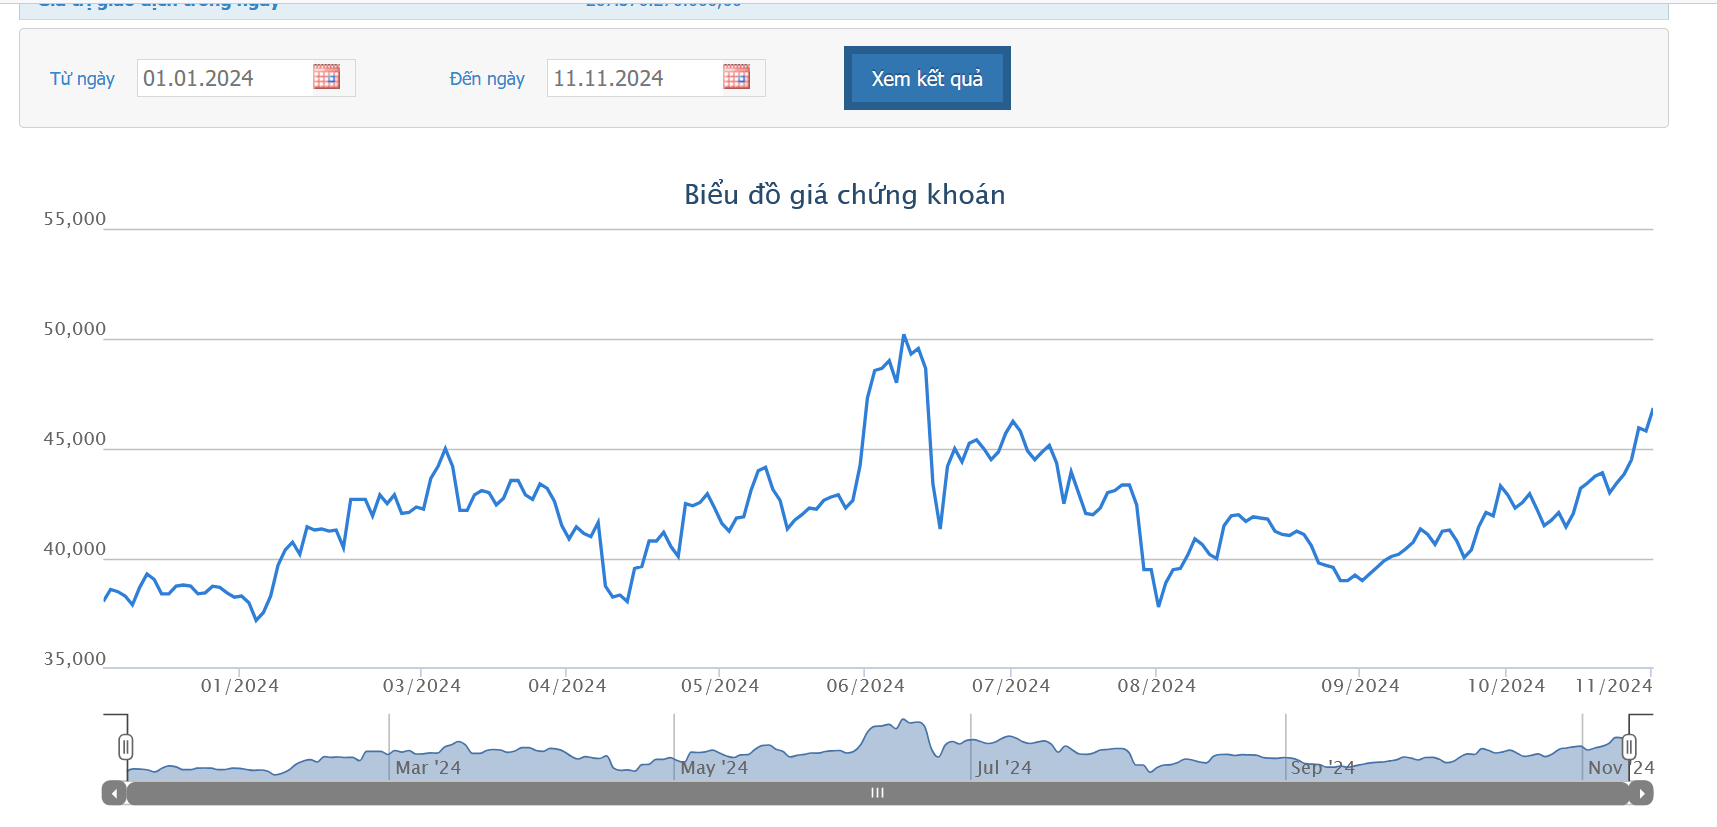This screenshot has width=1717, height=827.
Task: Click the end date field showing 11.11.2024
Action: tap(656, 78)
